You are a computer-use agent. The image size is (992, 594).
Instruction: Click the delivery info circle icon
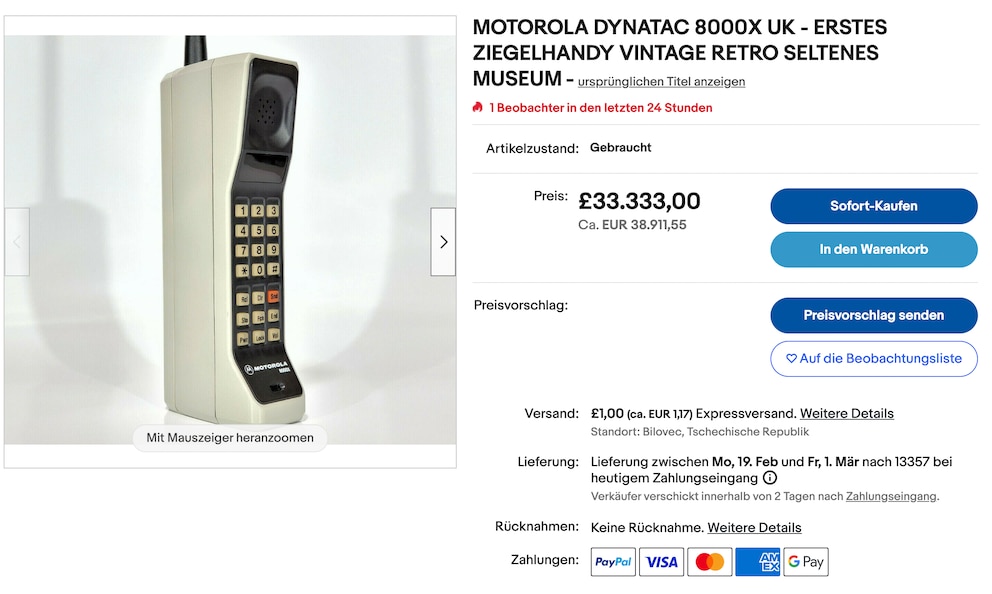pyautogui.click(x=770, y=478)
